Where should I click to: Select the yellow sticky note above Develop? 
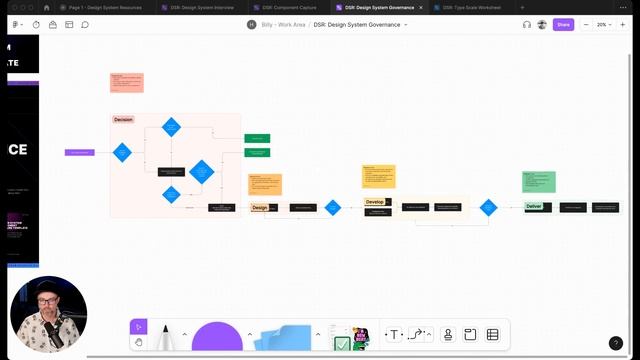click(x=379, y=176)
